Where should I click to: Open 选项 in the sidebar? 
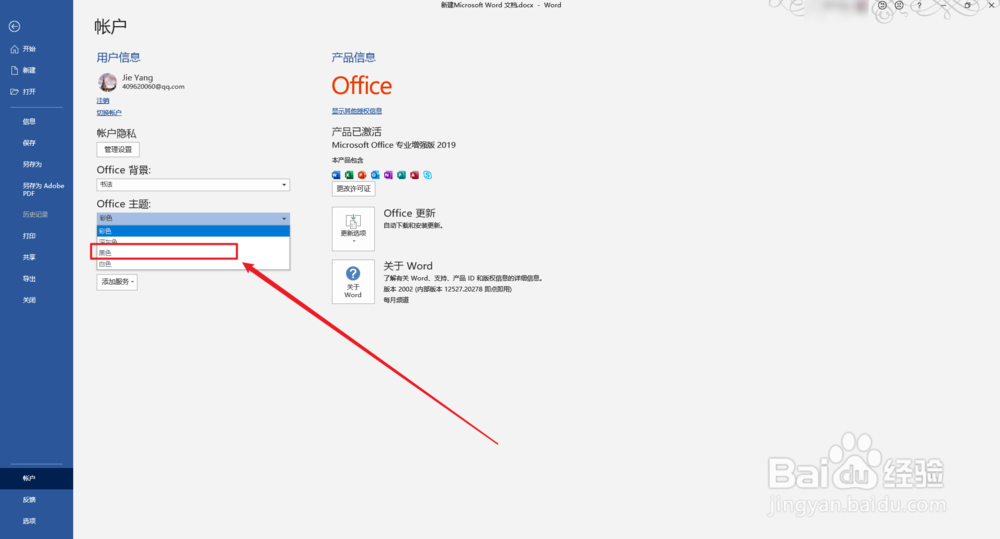29,521
